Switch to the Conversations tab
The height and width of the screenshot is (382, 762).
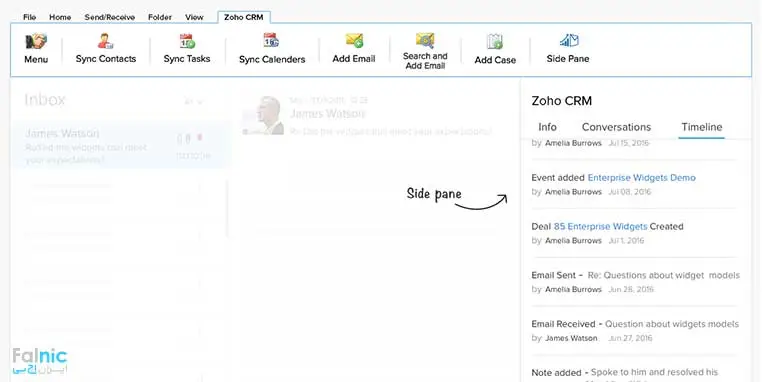(x=616, y=127)
